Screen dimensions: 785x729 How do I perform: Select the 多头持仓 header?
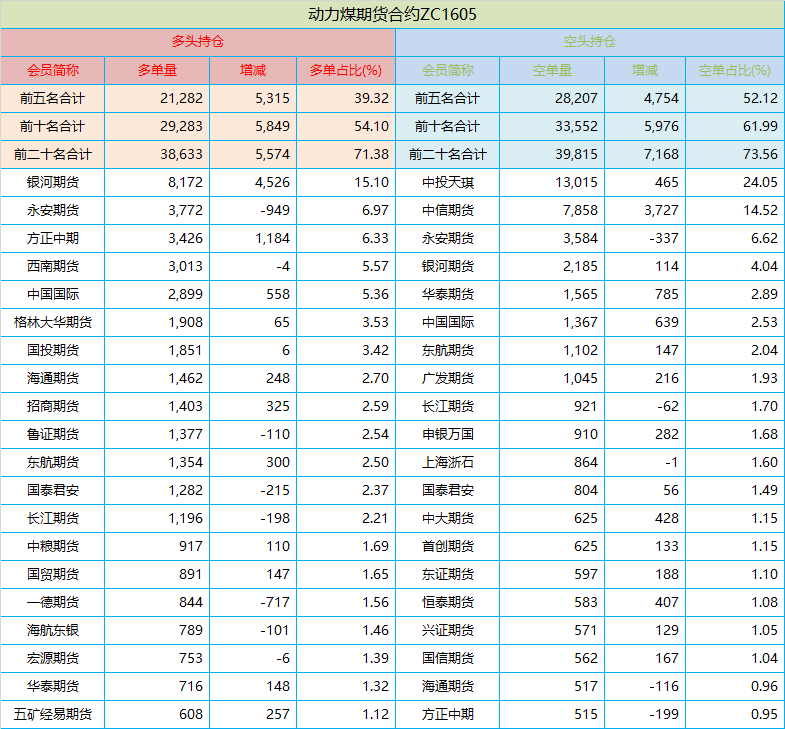click(198, 42)
